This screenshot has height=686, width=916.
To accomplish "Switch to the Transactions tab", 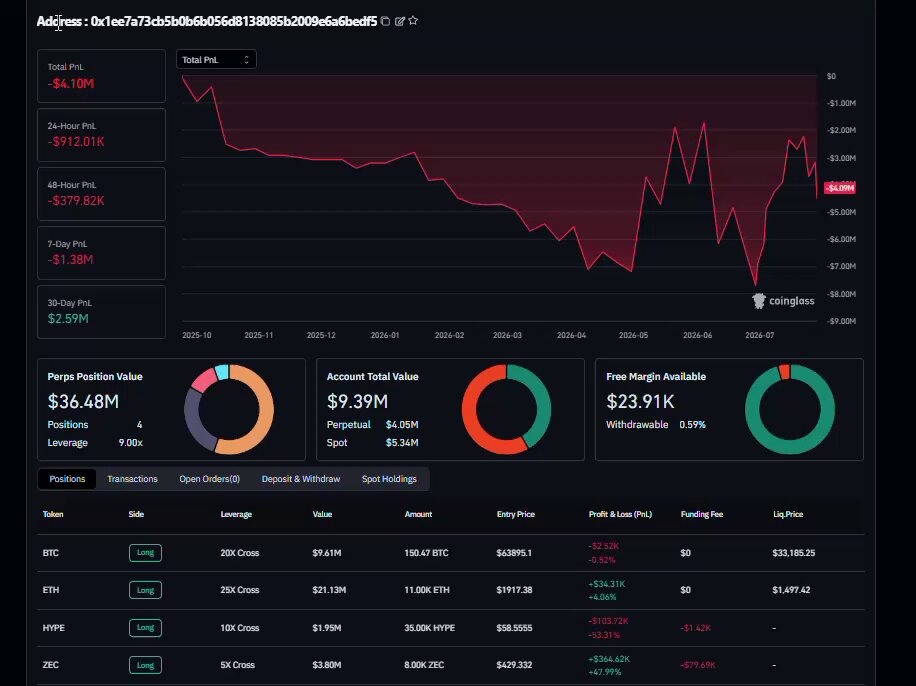I will (x=132, y=479).
